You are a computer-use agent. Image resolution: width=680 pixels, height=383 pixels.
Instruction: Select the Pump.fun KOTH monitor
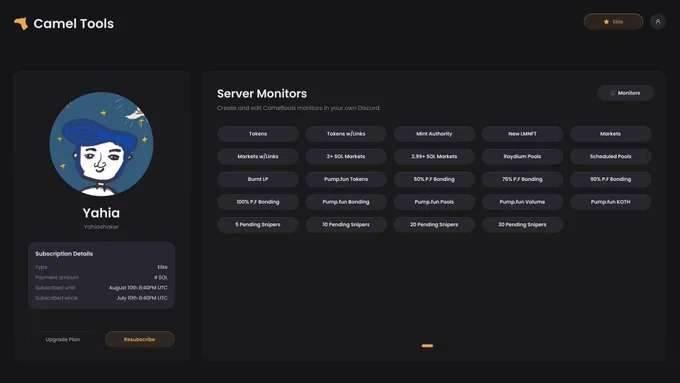point(610,202)
